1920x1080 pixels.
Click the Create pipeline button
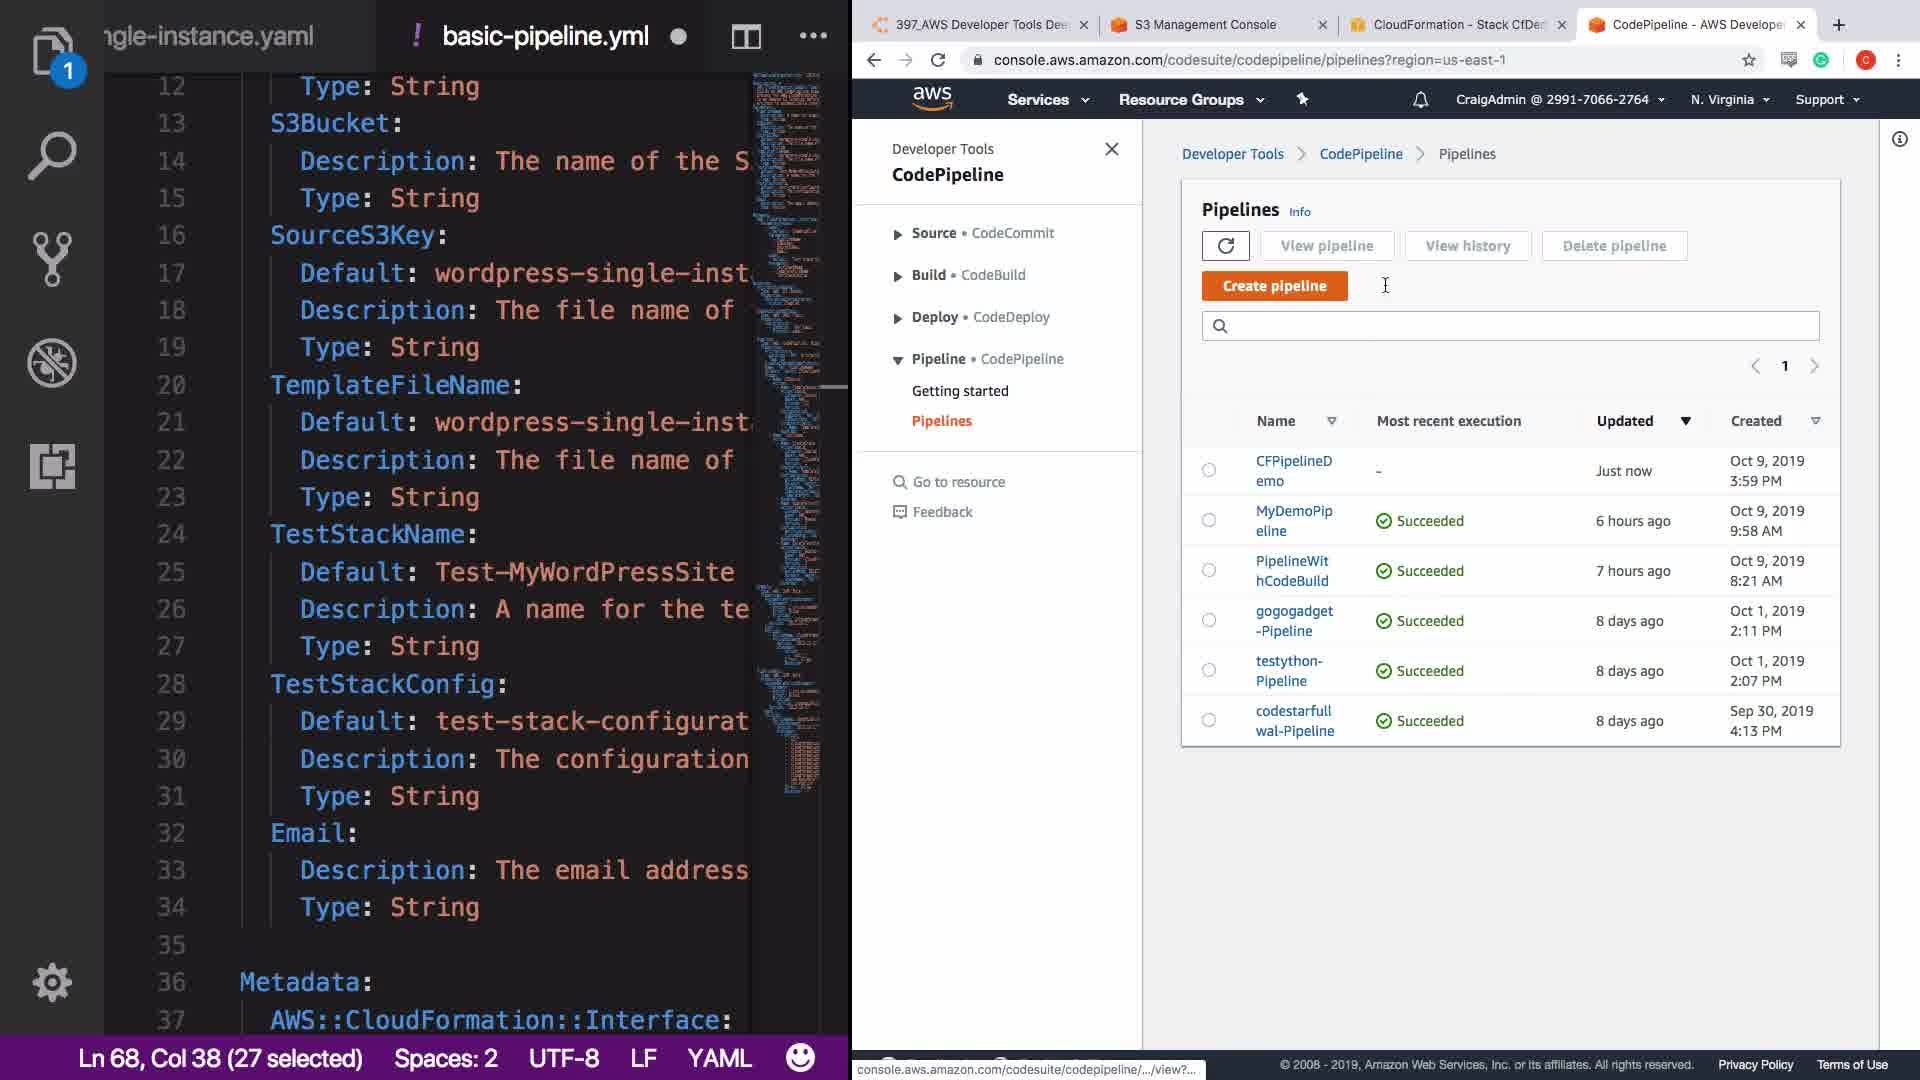point(1274,286)
